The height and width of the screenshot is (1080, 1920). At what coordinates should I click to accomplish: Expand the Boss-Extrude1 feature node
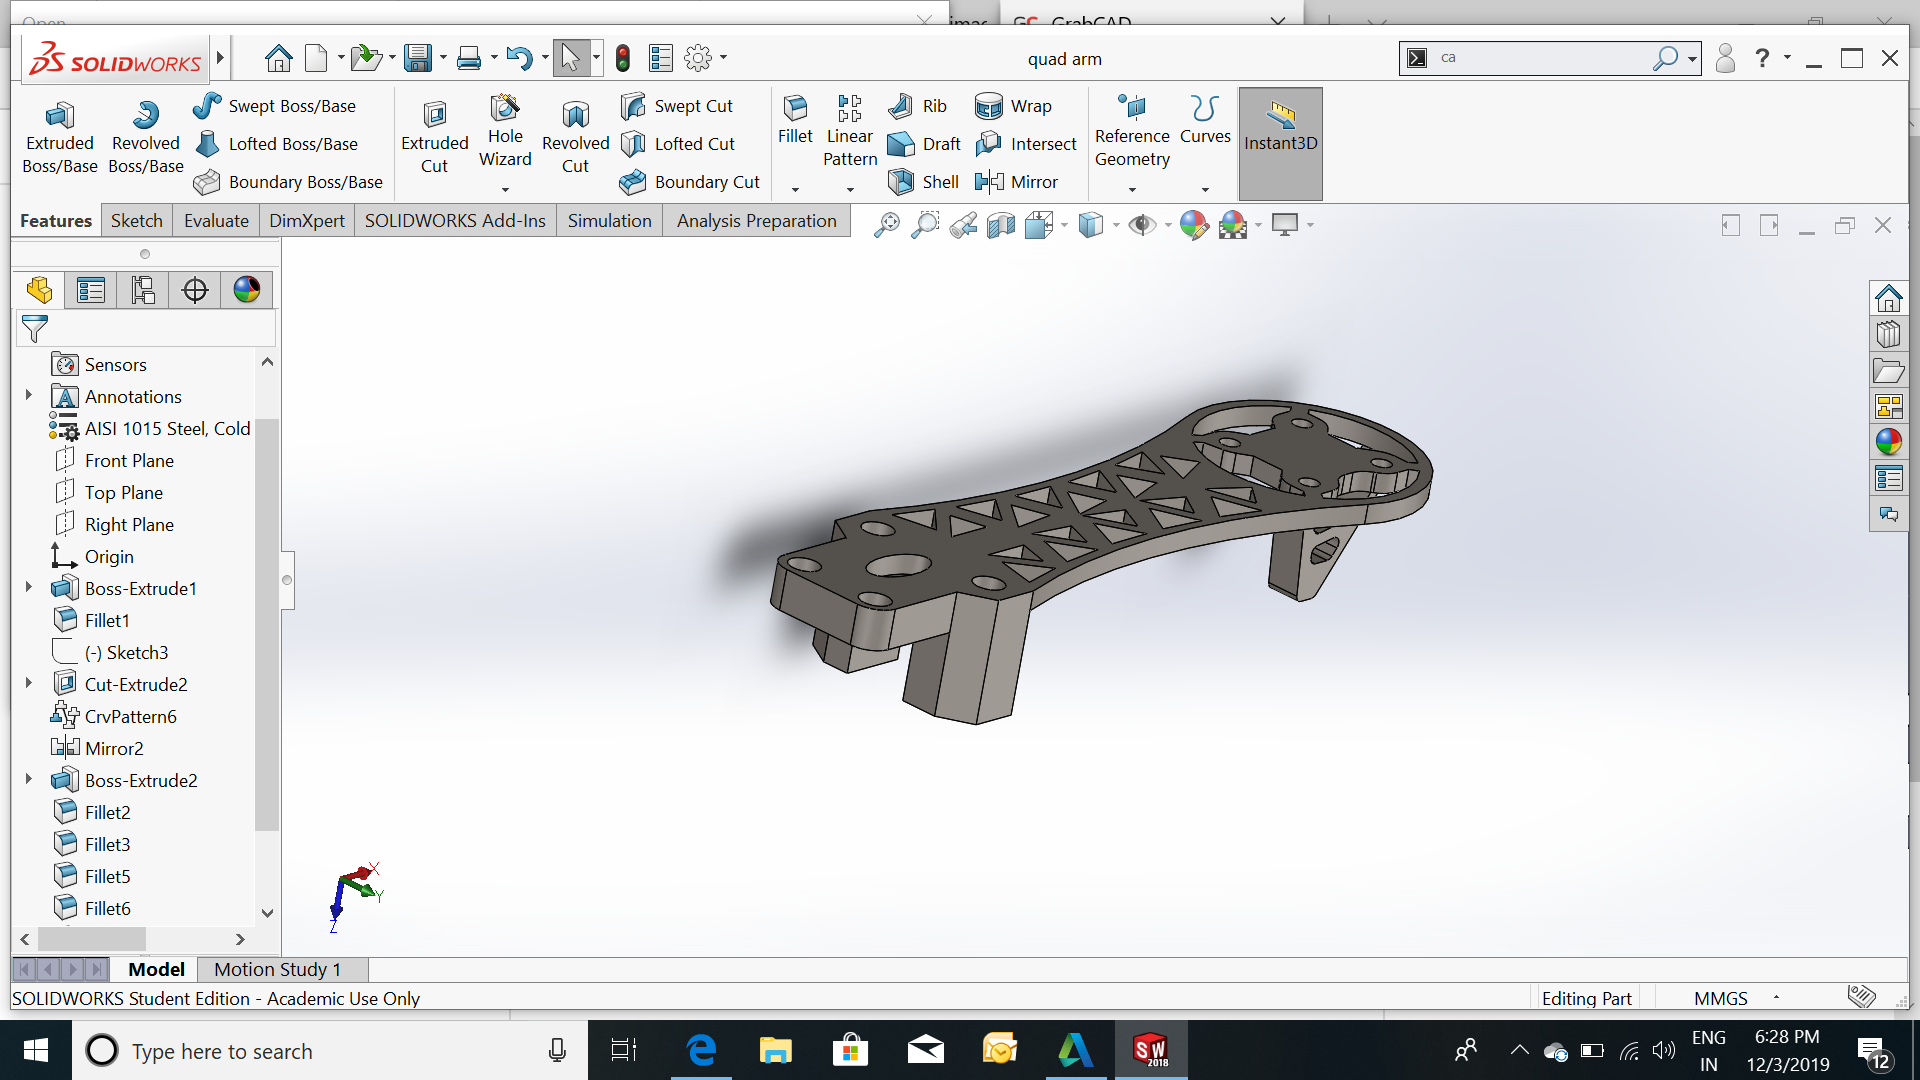point(29,588)
